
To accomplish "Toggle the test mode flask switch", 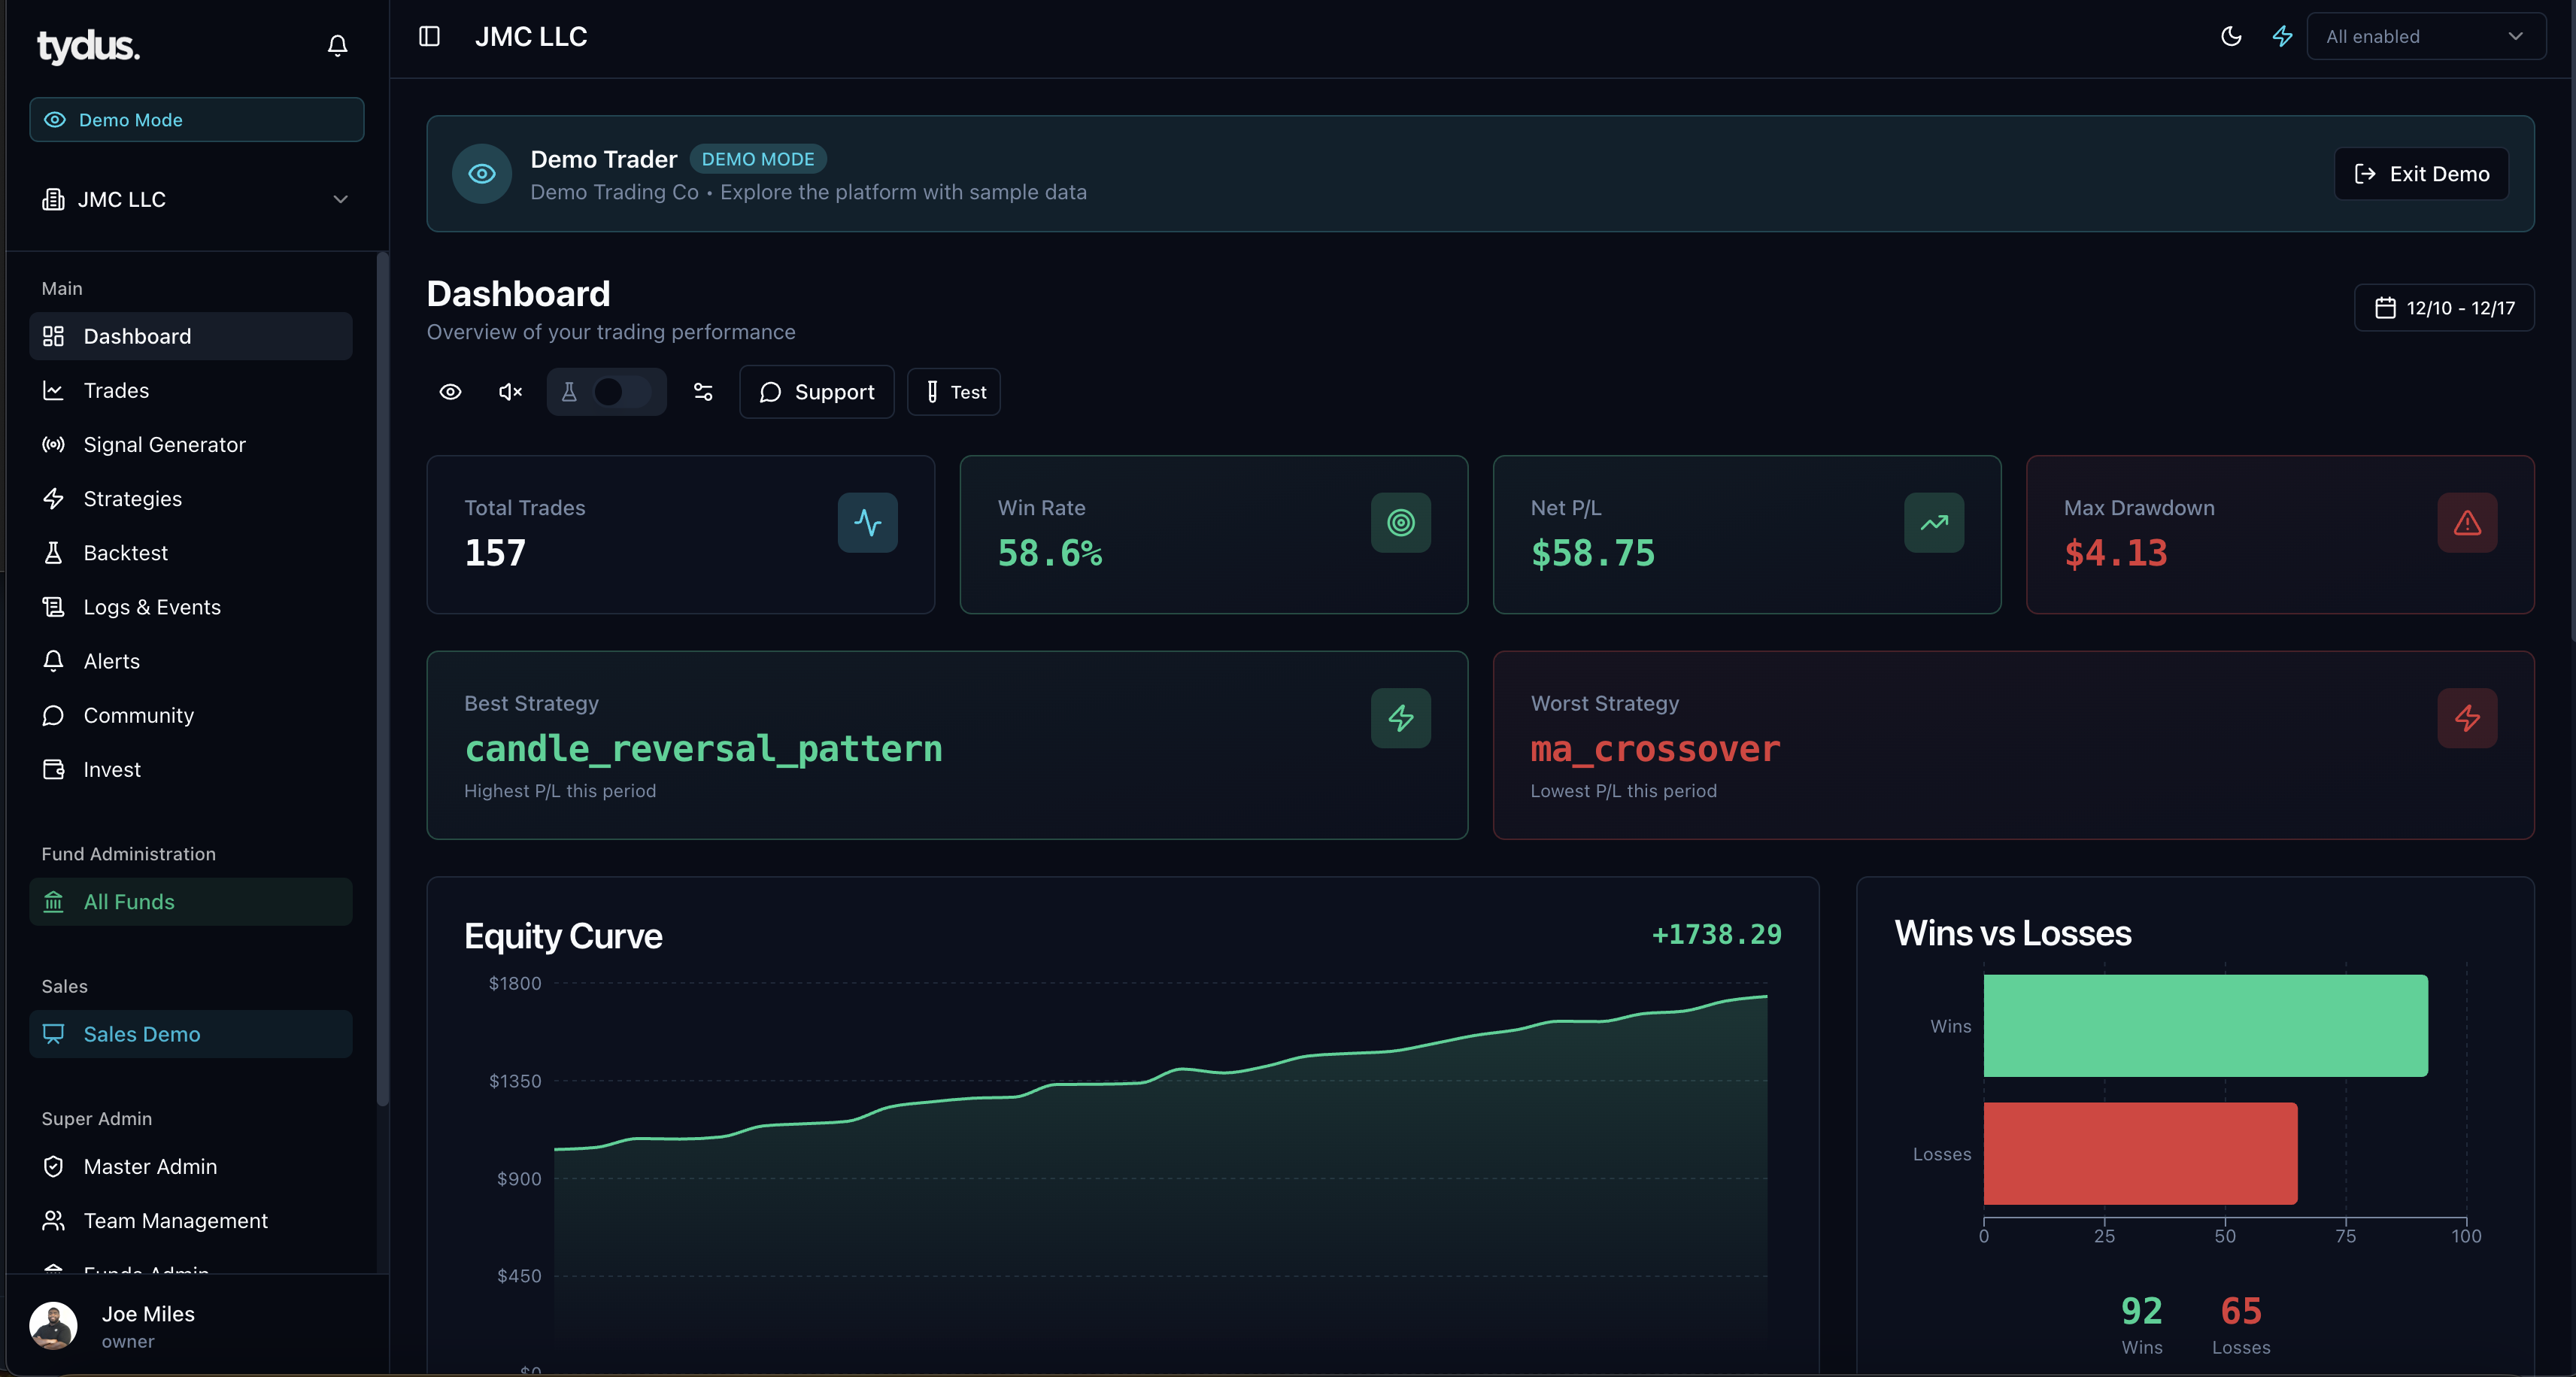I will (606, 392).
